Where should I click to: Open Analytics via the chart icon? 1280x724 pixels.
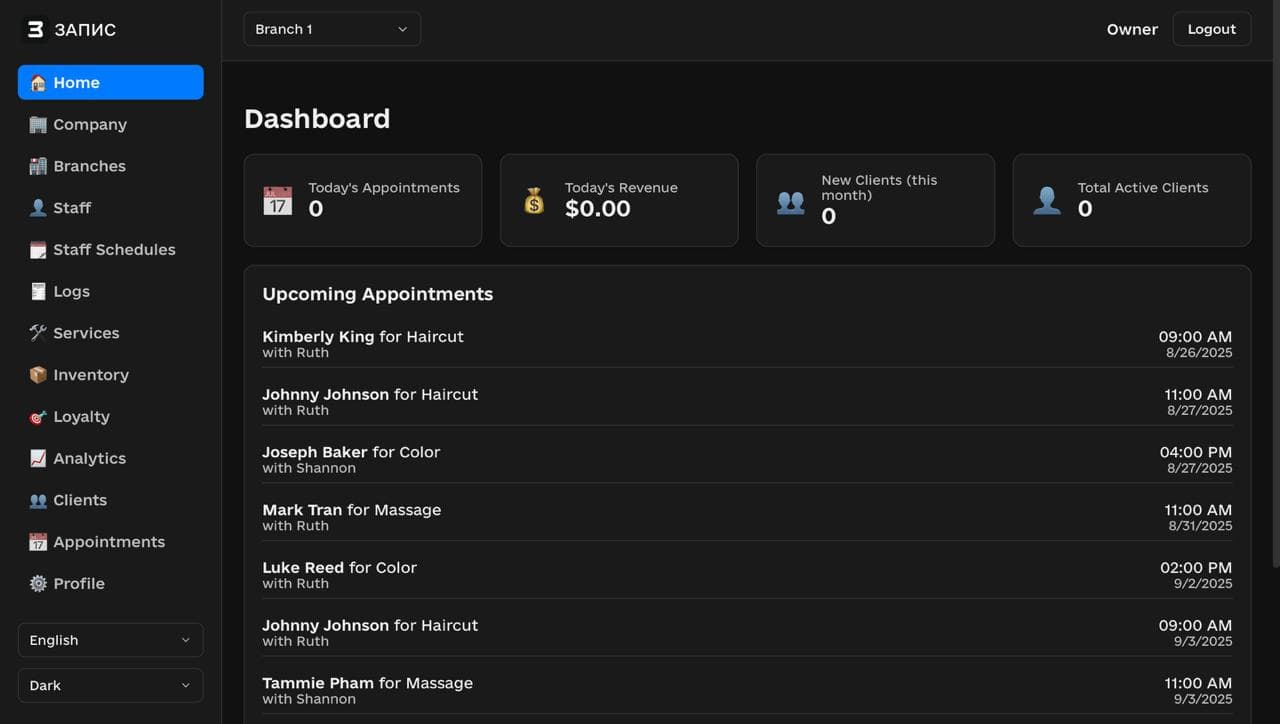click(x=36, y=458)
